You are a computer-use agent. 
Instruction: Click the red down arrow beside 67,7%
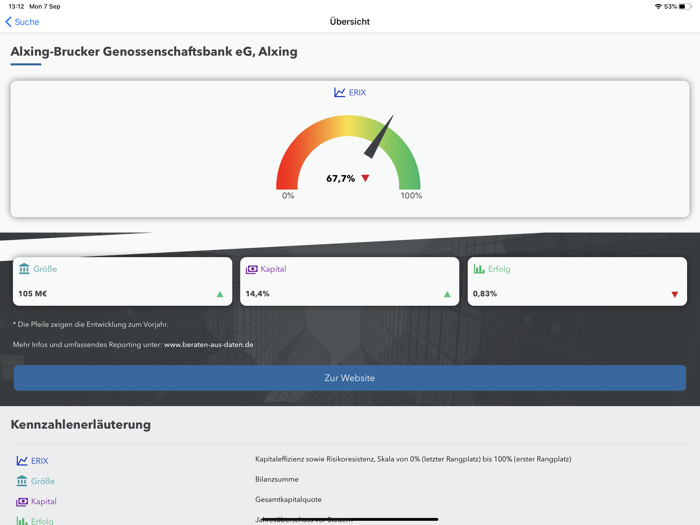pos(365,179)
